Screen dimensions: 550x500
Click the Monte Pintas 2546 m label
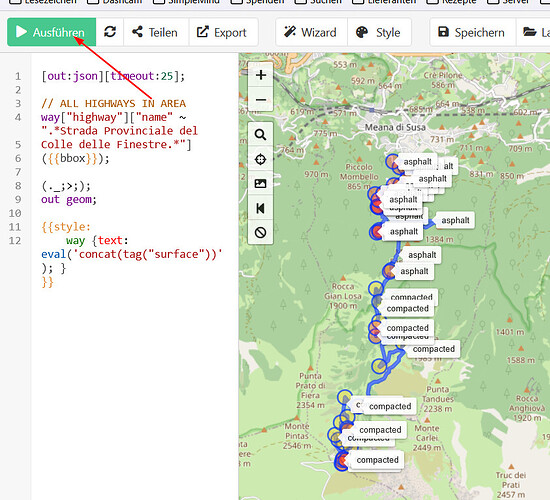pos(297,436)
